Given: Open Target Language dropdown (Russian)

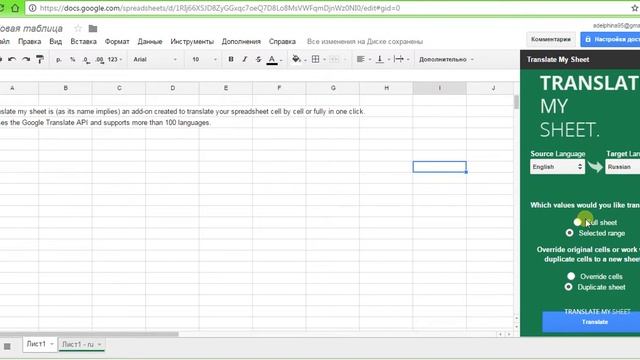Looking at the screenshot, I should [x=622, y=167].
